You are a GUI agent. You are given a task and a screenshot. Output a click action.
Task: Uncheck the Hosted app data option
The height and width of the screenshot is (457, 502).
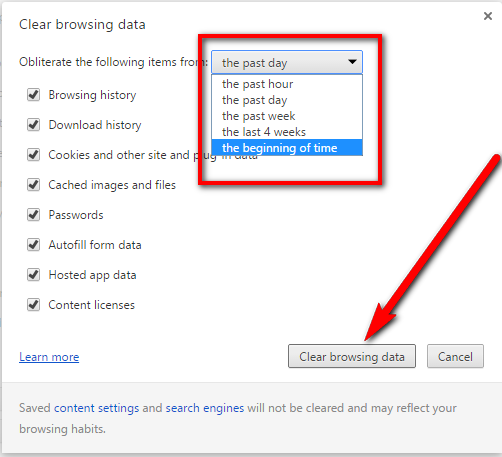click(x=33, y=275)
